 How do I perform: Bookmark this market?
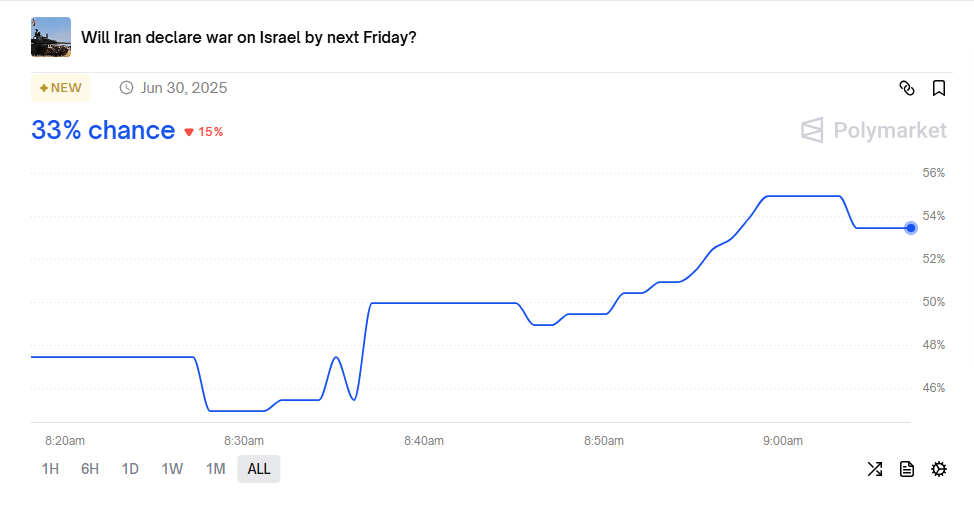click(x=939, y=88)
